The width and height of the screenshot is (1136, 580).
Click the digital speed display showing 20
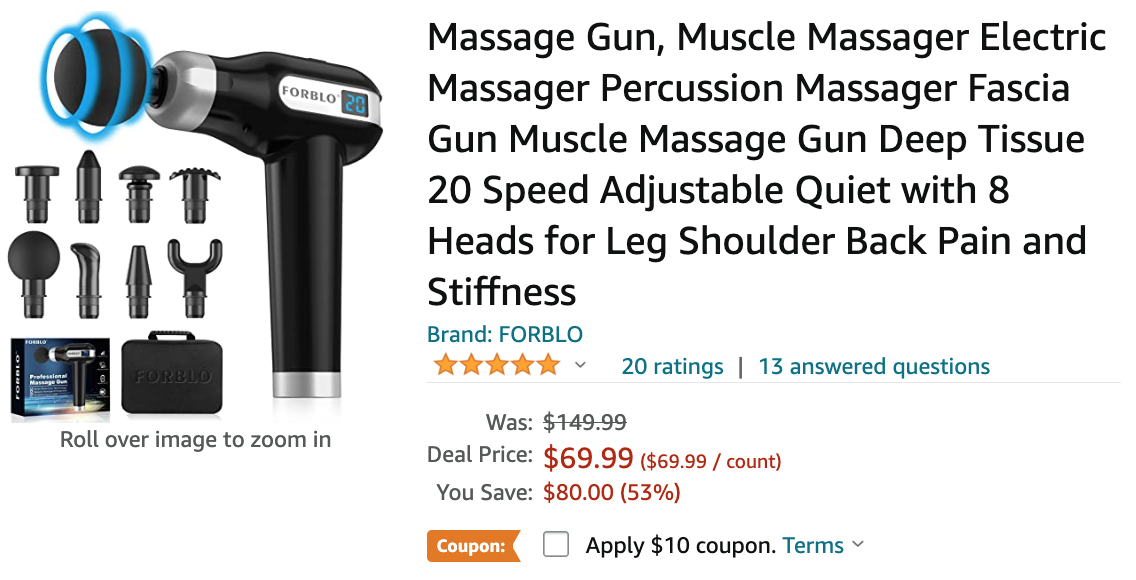(x=355, y=104)
